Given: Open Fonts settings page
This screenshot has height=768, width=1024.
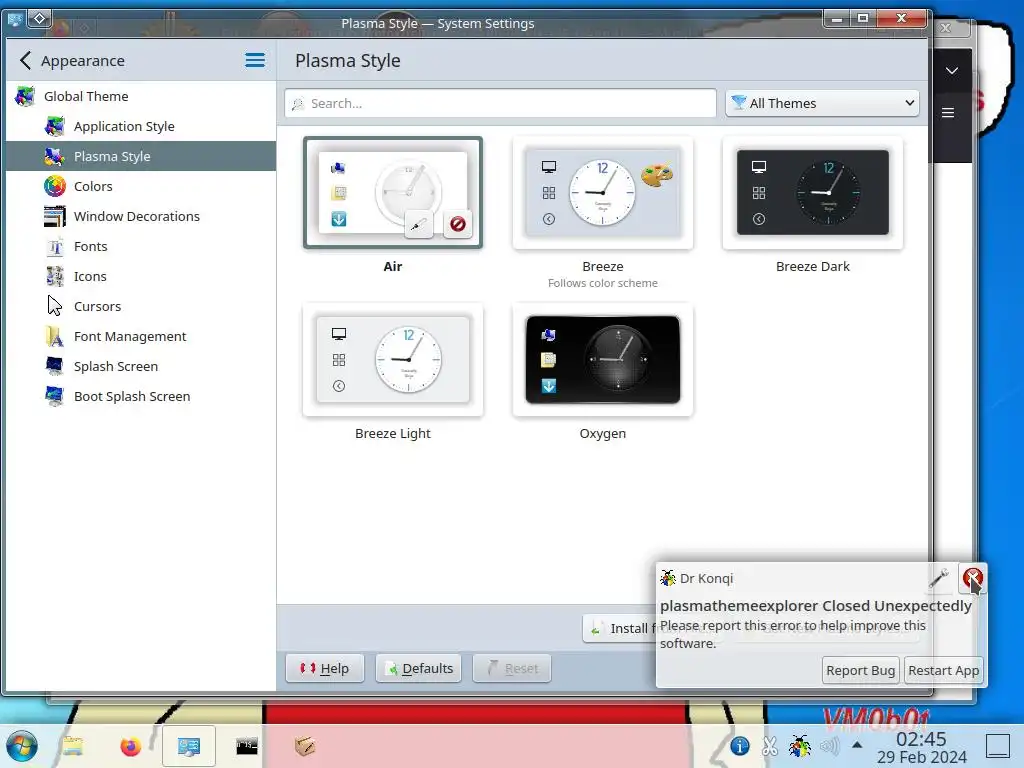Looking at the screenshot, I should tap(141, 246).
